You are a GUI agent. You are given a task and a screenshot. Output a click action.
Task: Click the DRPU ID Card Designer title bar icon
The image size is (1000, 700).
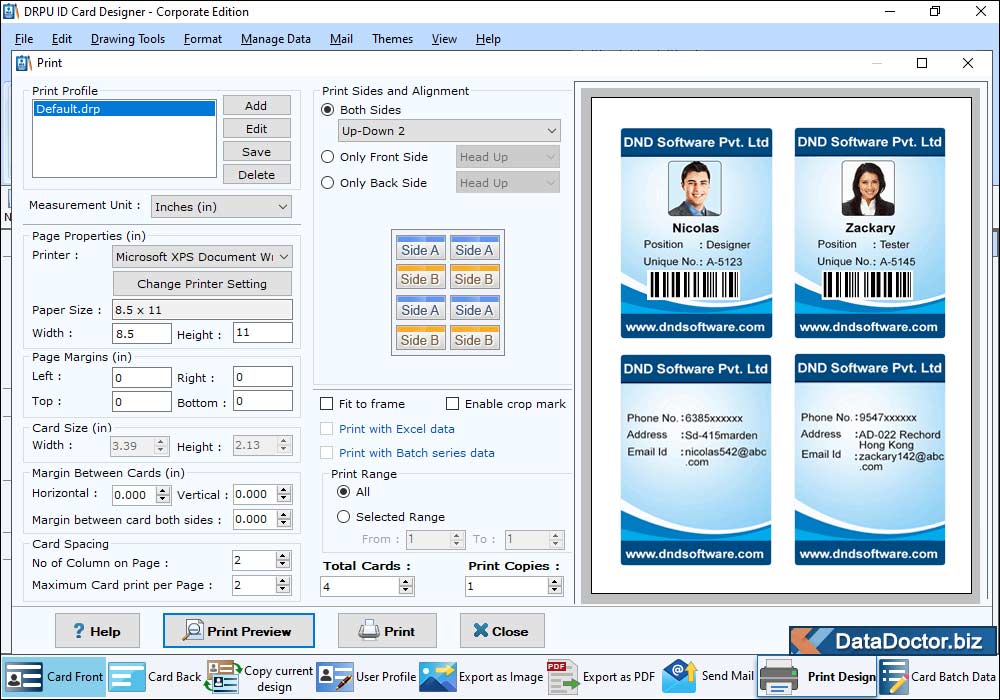[x=11, y=11]
